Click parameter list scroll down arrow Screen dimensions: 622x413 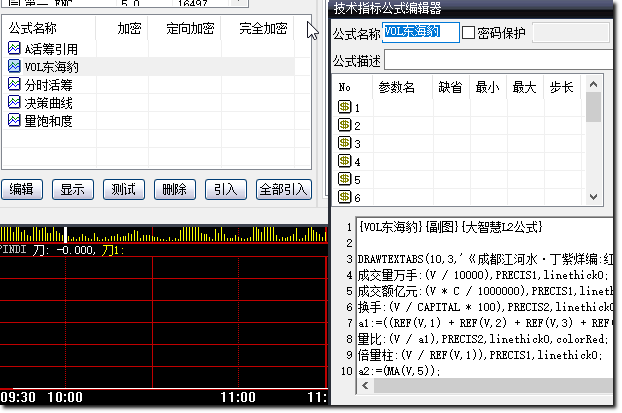tap(593, 197)
